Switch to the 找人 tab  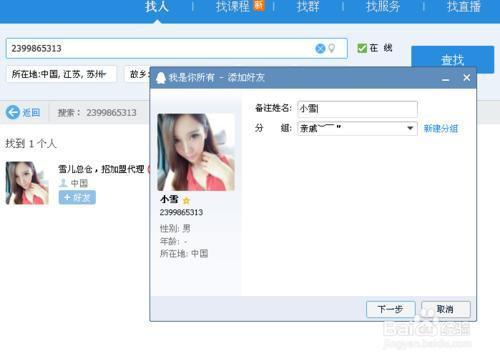coord(157,7)
